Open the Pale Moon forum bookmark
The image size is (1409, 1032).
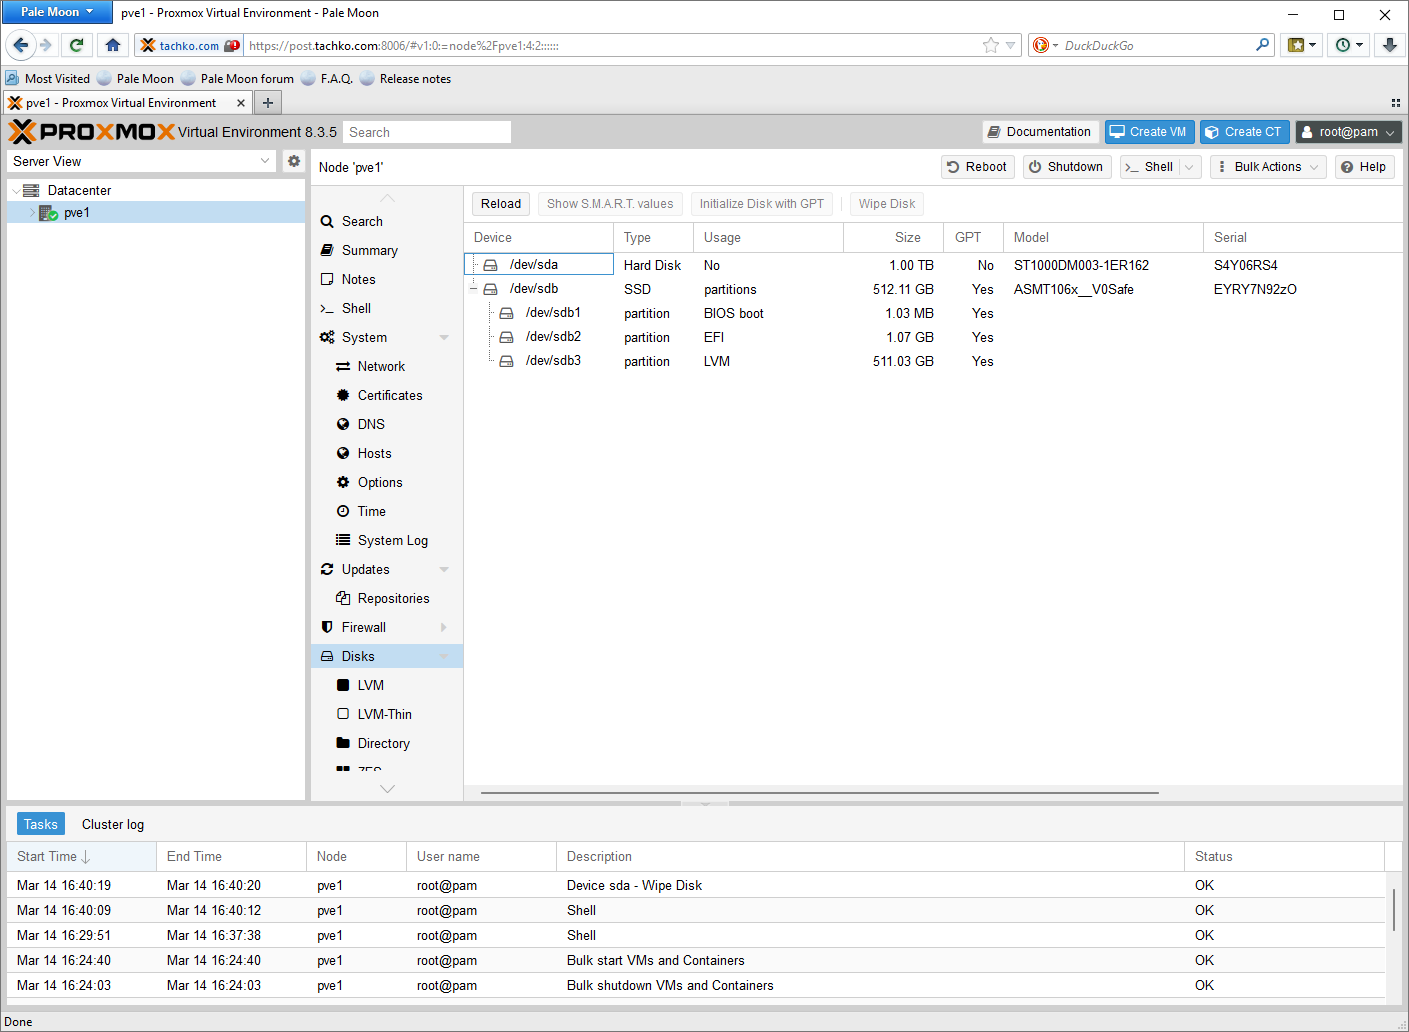coord(238,79)
